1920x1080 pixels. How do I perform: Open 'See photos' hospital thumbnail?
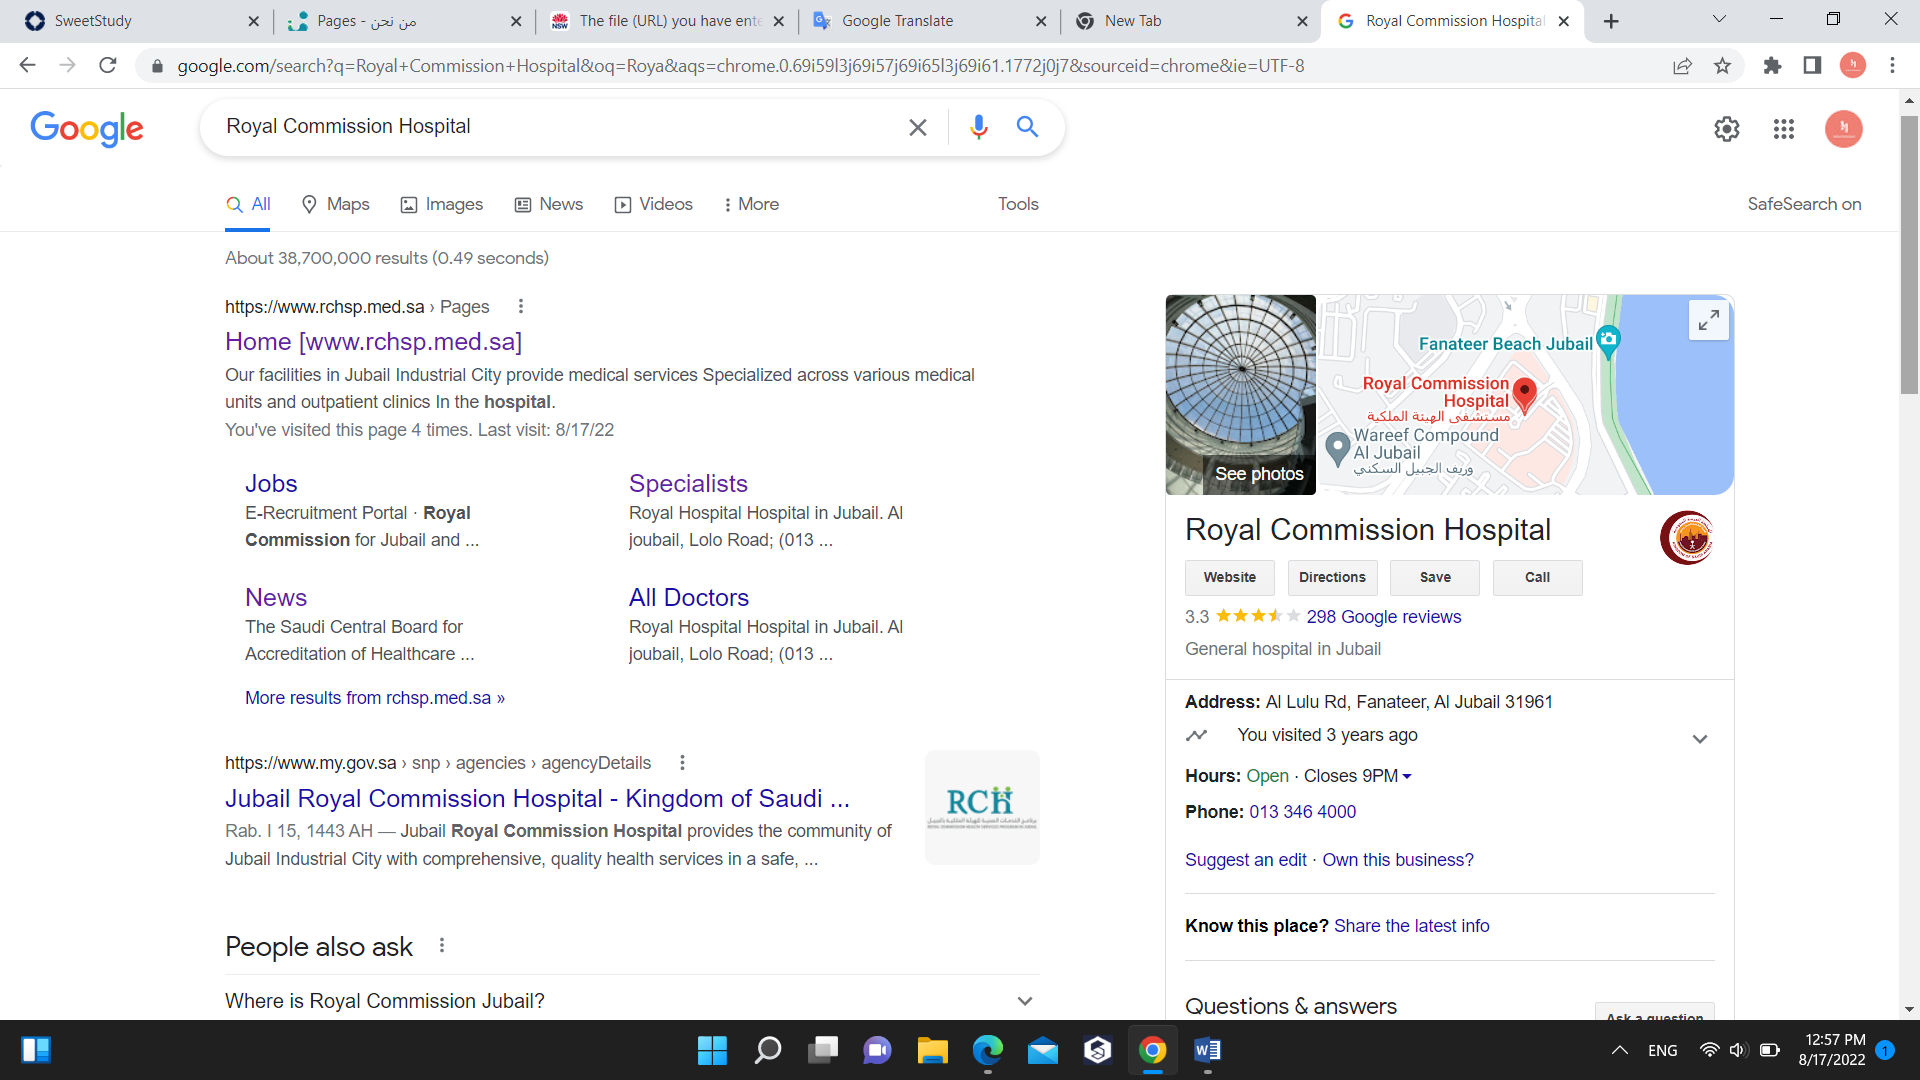1241,395
